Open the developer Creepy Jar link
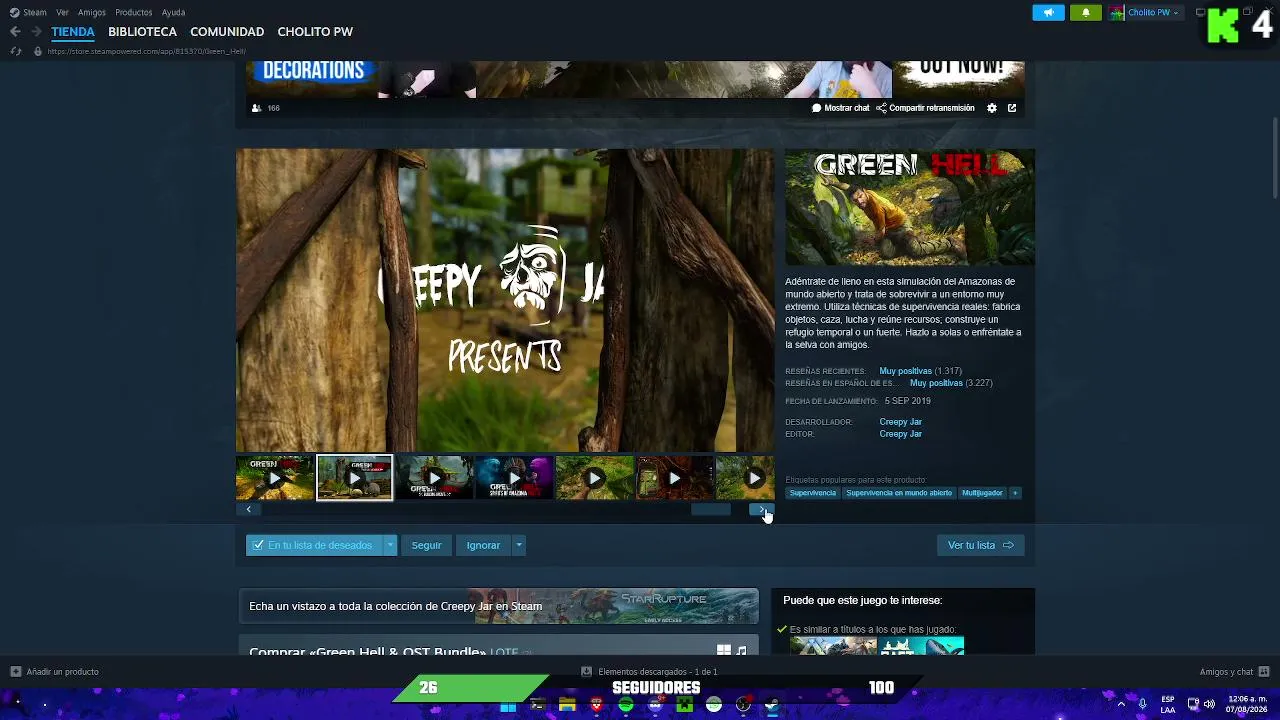 (x=900, y=422)
